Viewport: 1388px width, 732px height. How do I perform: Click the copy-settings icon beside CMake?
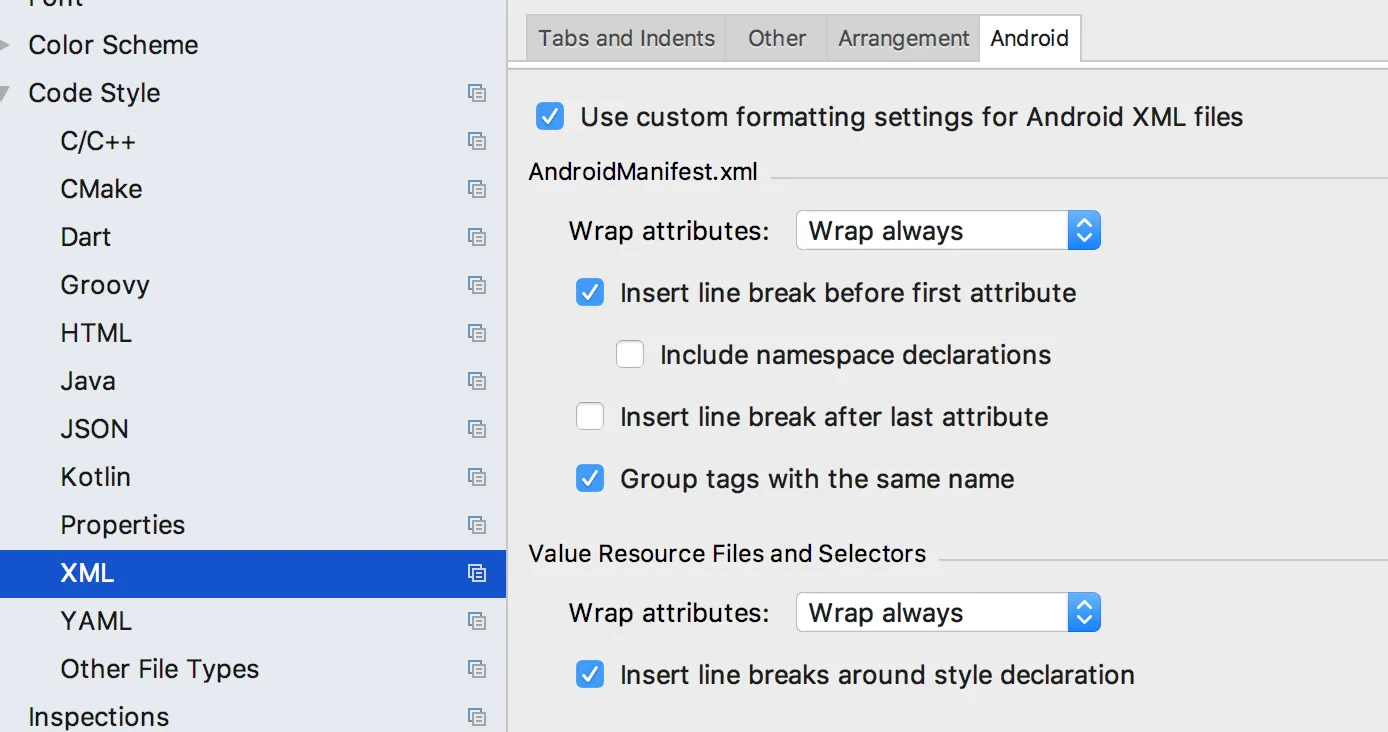pos(477,189)
